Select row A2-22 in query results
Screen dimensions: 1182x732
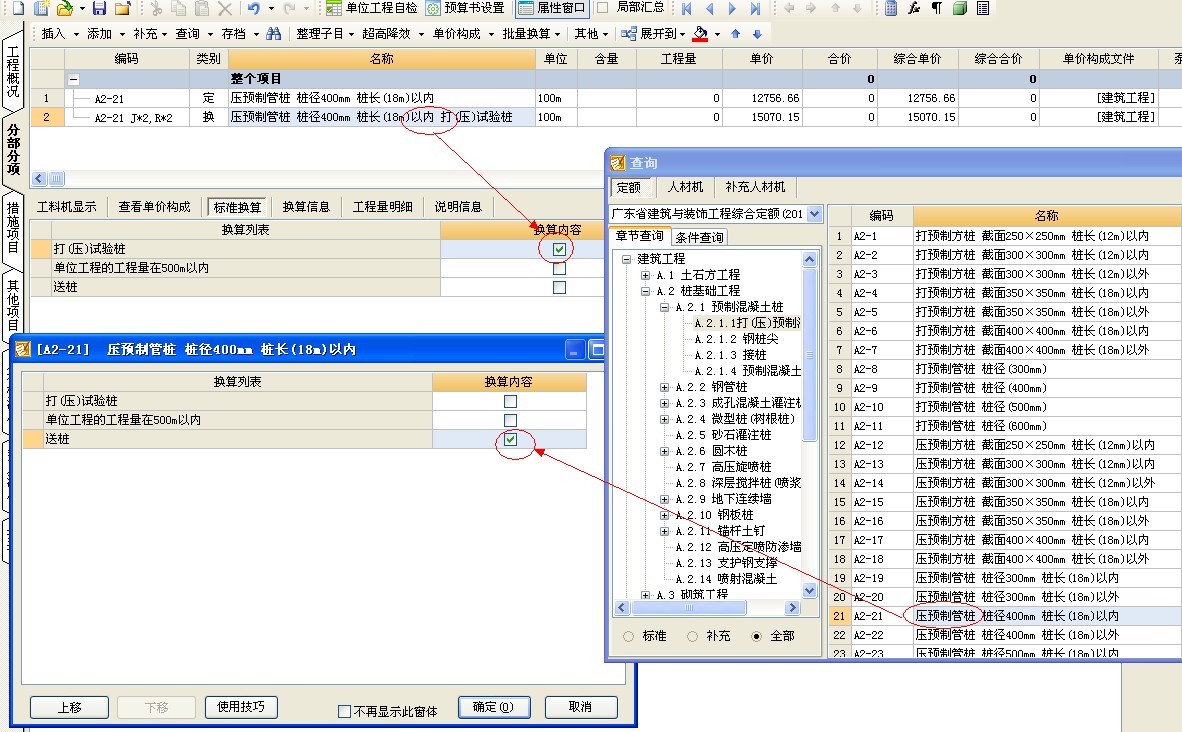pyautogui.click(x=1006, y=636)
